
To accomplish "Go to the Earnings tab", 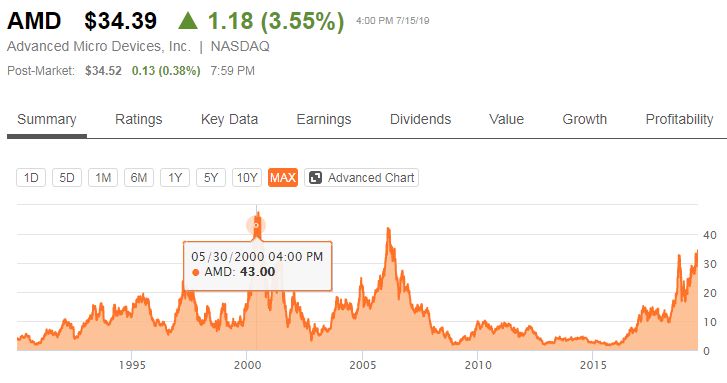I will click(x=324, y=120).
